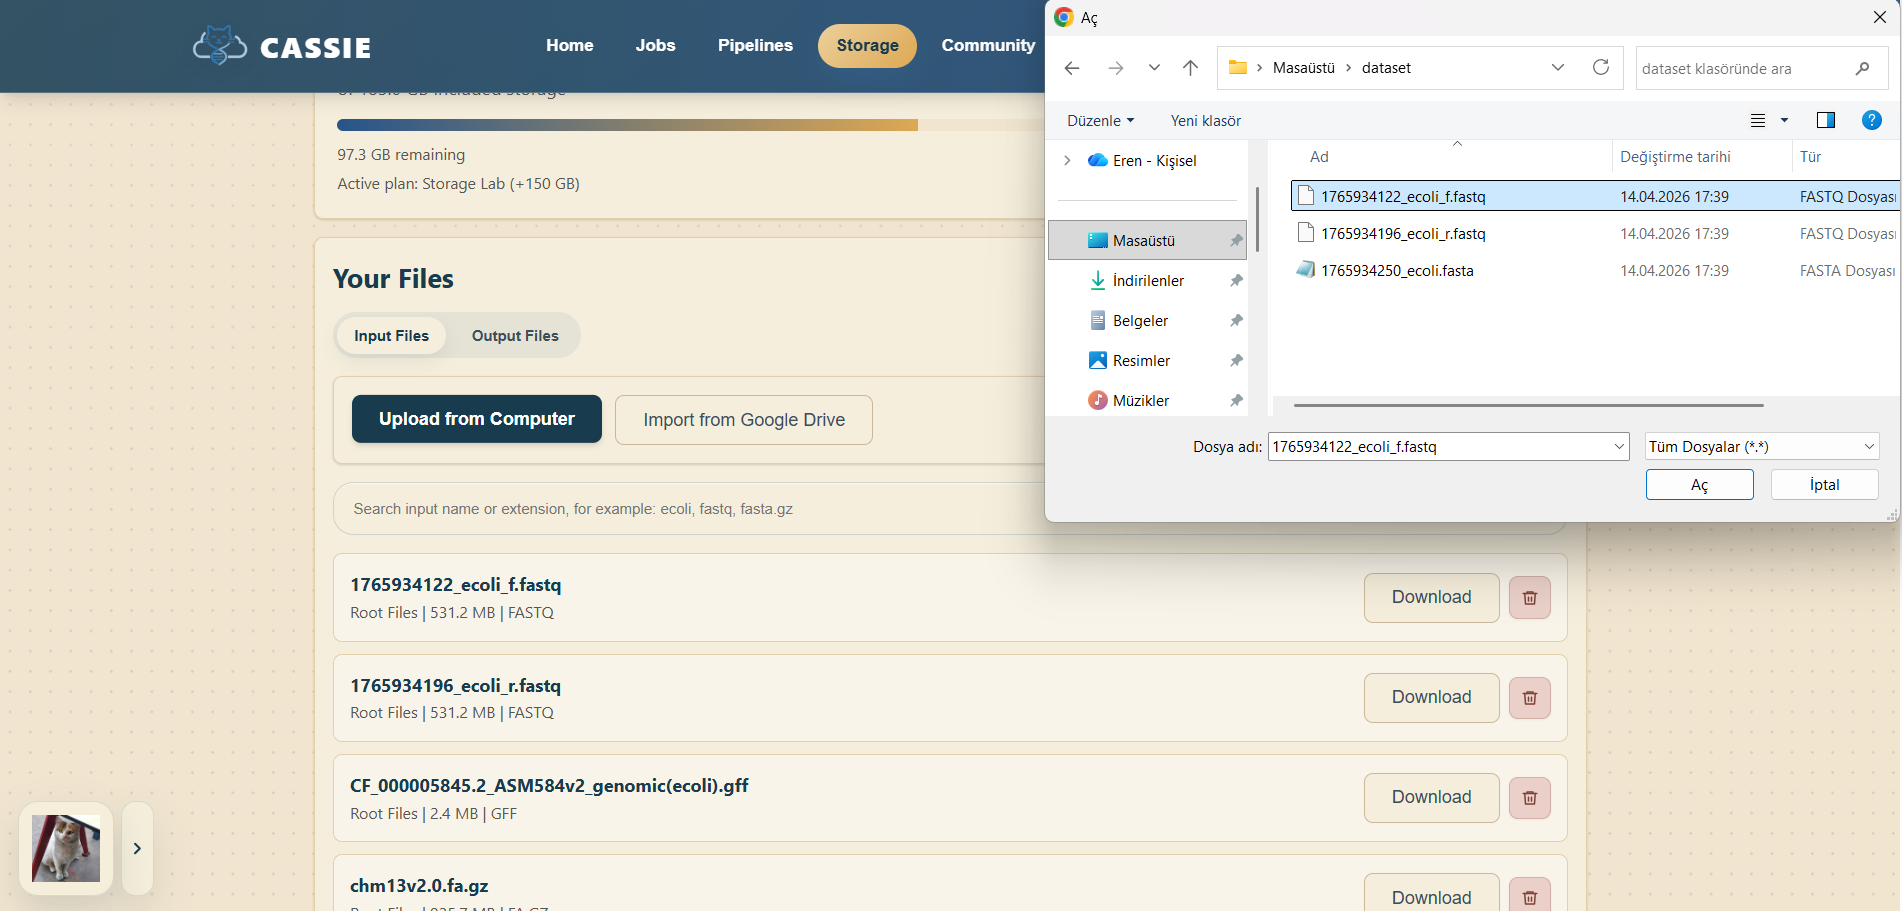The height and width of the screenshot is (911, 1902).
Task: Click the pin icon next to İndirilenler
Action: [1236, 280]
